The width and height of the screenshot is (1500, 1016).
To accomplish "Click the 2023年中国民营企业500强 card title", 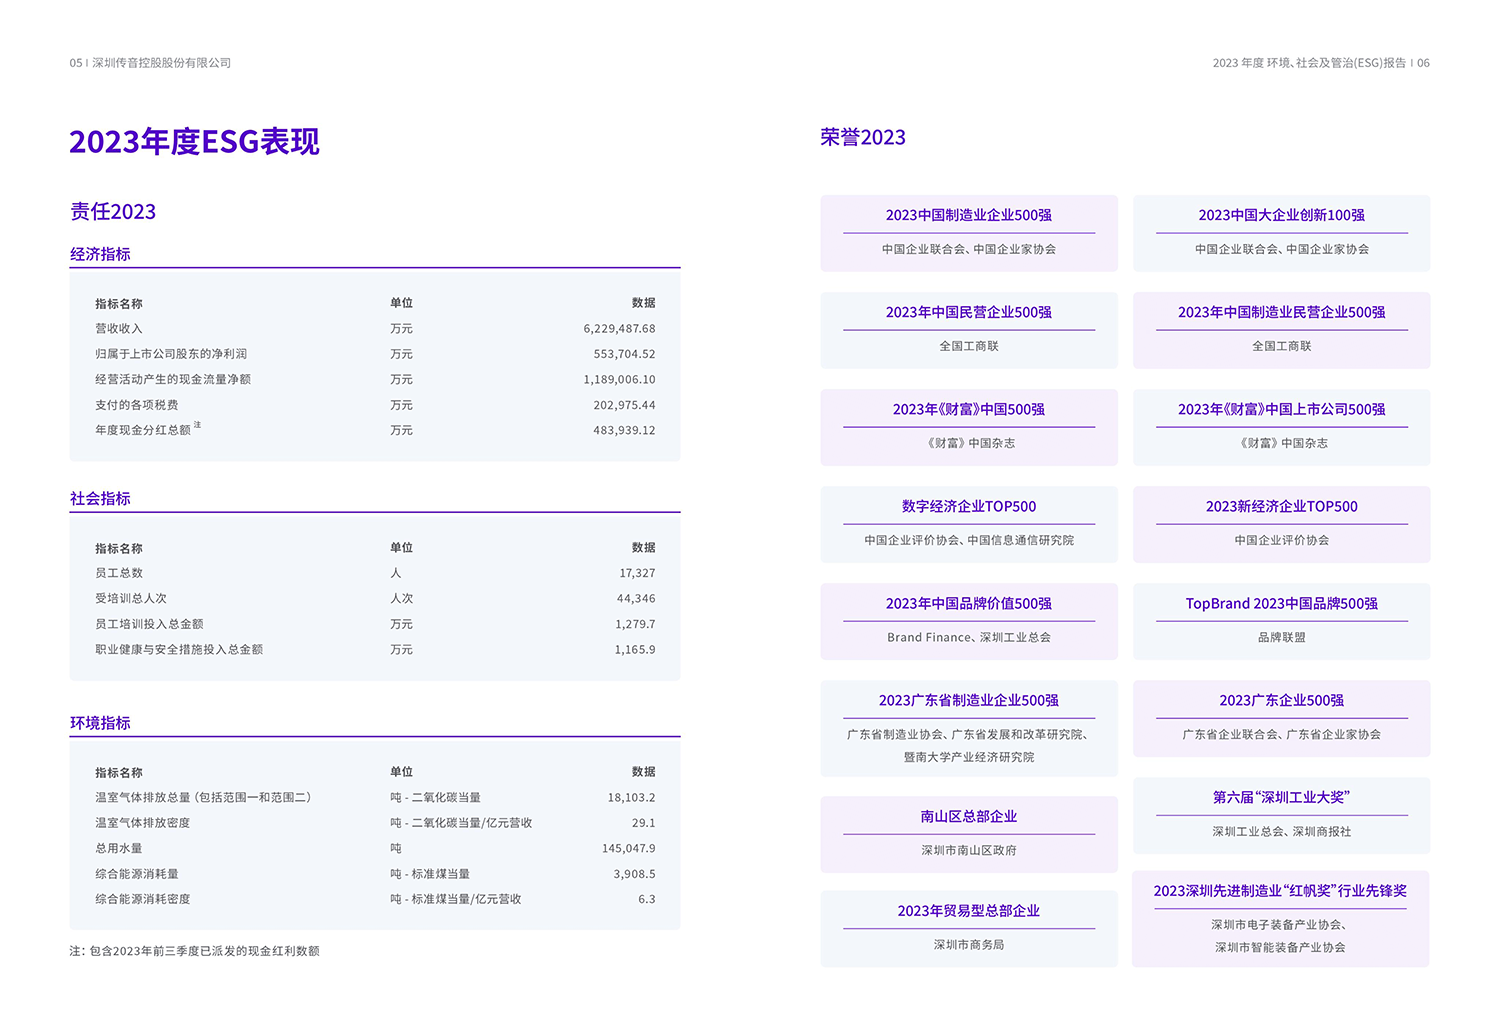I will 968,312.
